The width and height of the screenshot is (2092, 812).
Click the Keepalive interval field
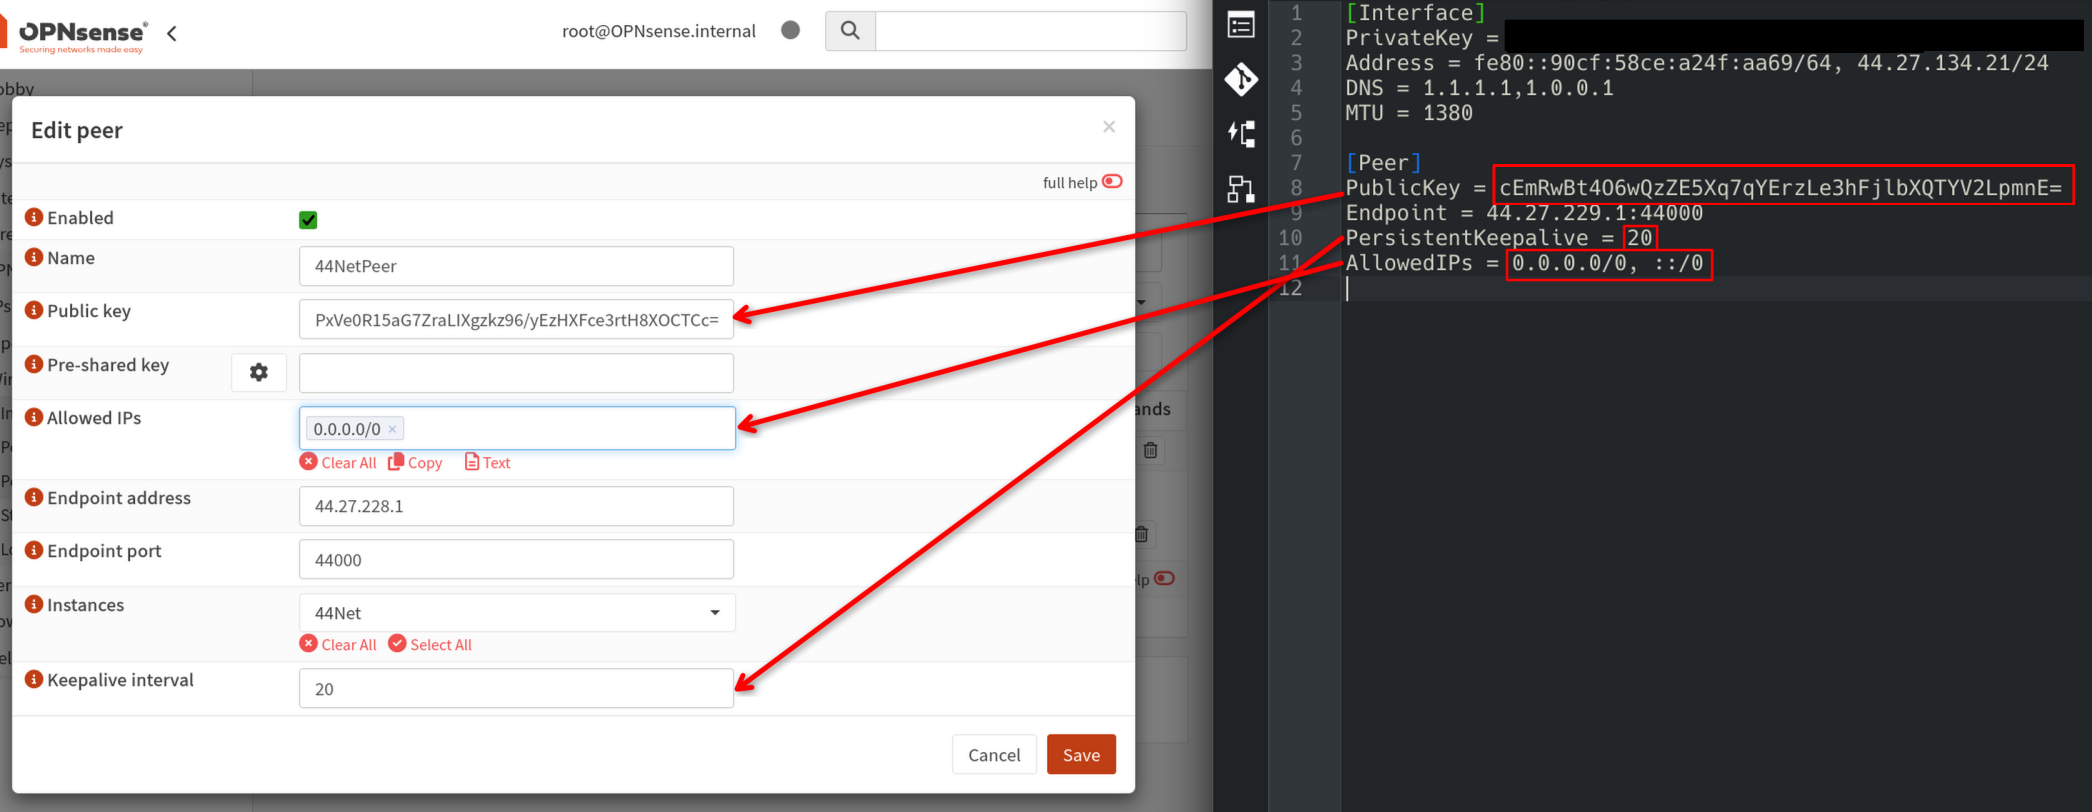(516, 688)
